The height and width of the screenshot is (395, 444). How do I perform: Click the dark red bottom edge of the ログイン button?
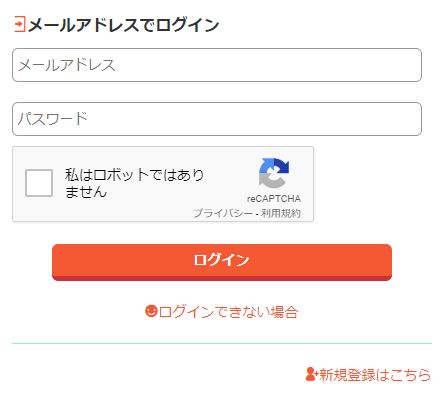point(222,278)
